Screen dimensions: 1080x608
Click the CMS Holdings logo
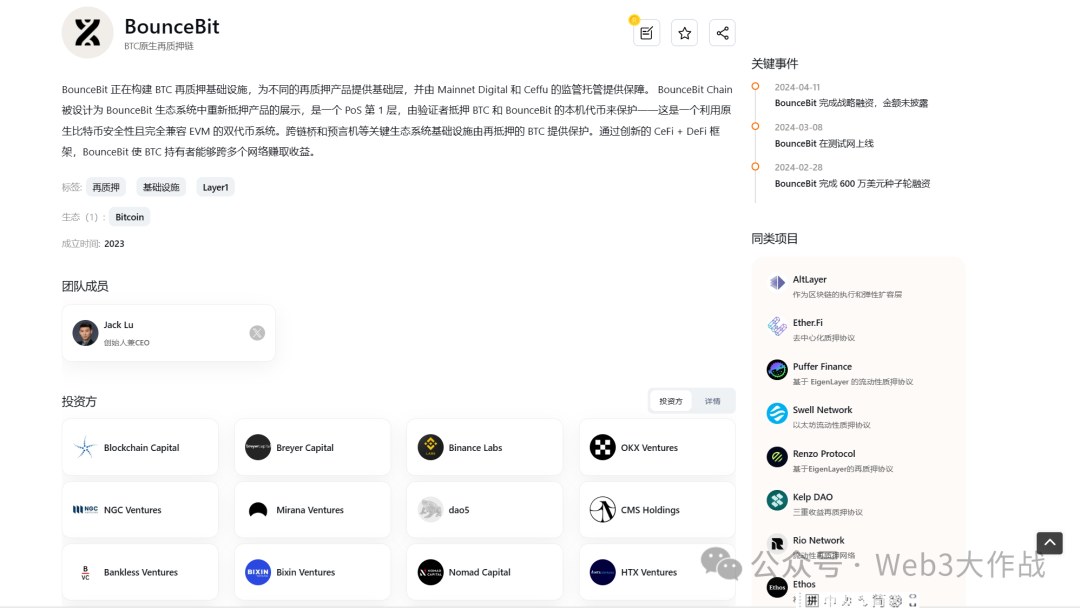coord(603,510)
